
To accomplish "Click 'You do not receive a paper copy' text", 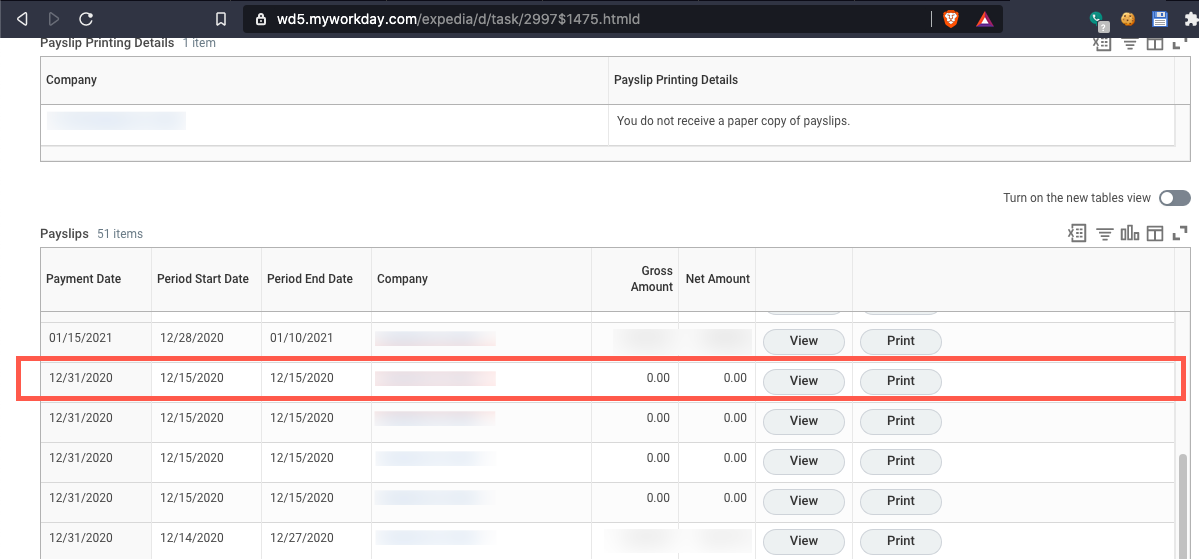I will pyautogui.click(x=733, y=121).
